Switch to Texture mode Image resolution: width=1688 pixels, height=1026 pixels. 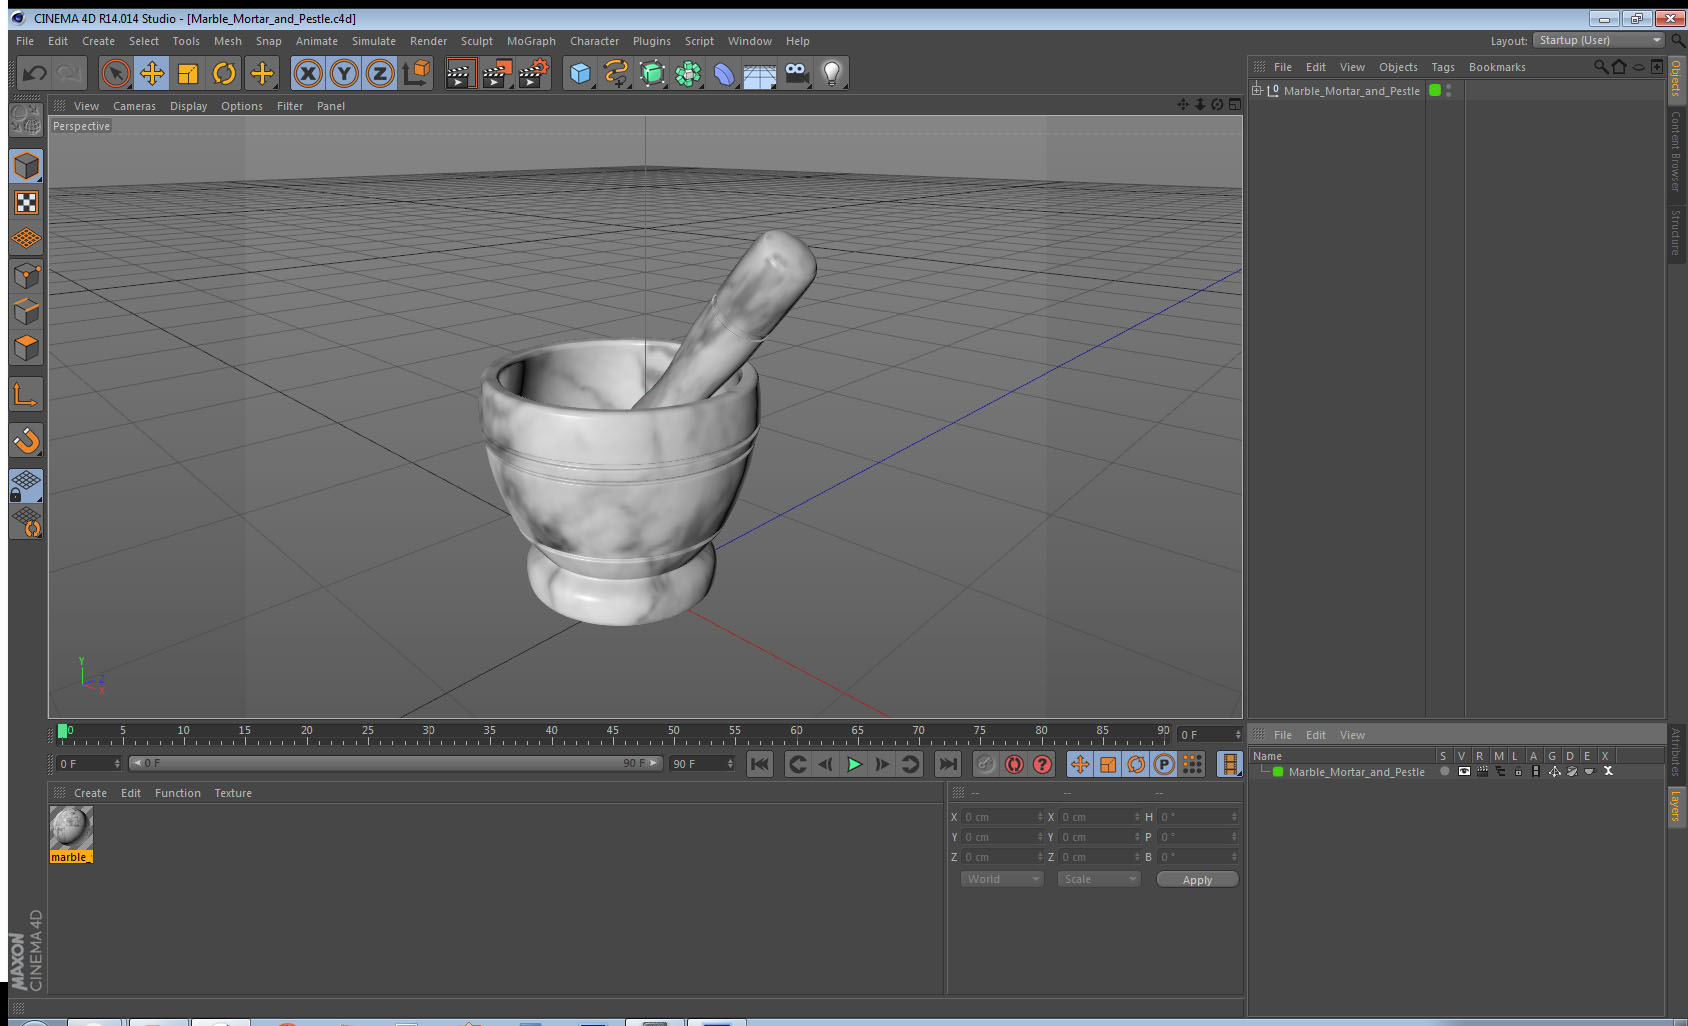click(26, 203)
